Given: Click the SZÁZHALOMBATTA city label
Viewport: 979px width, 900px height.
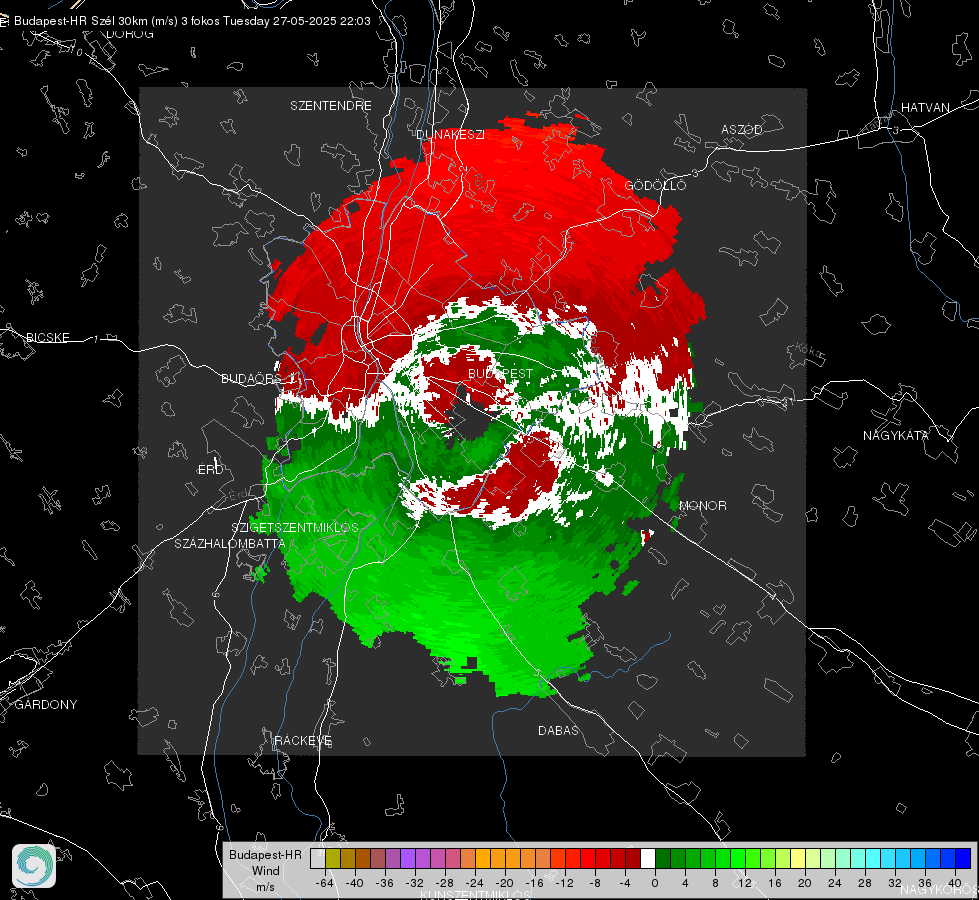Looking at the screenshot, I should point(230,543).
